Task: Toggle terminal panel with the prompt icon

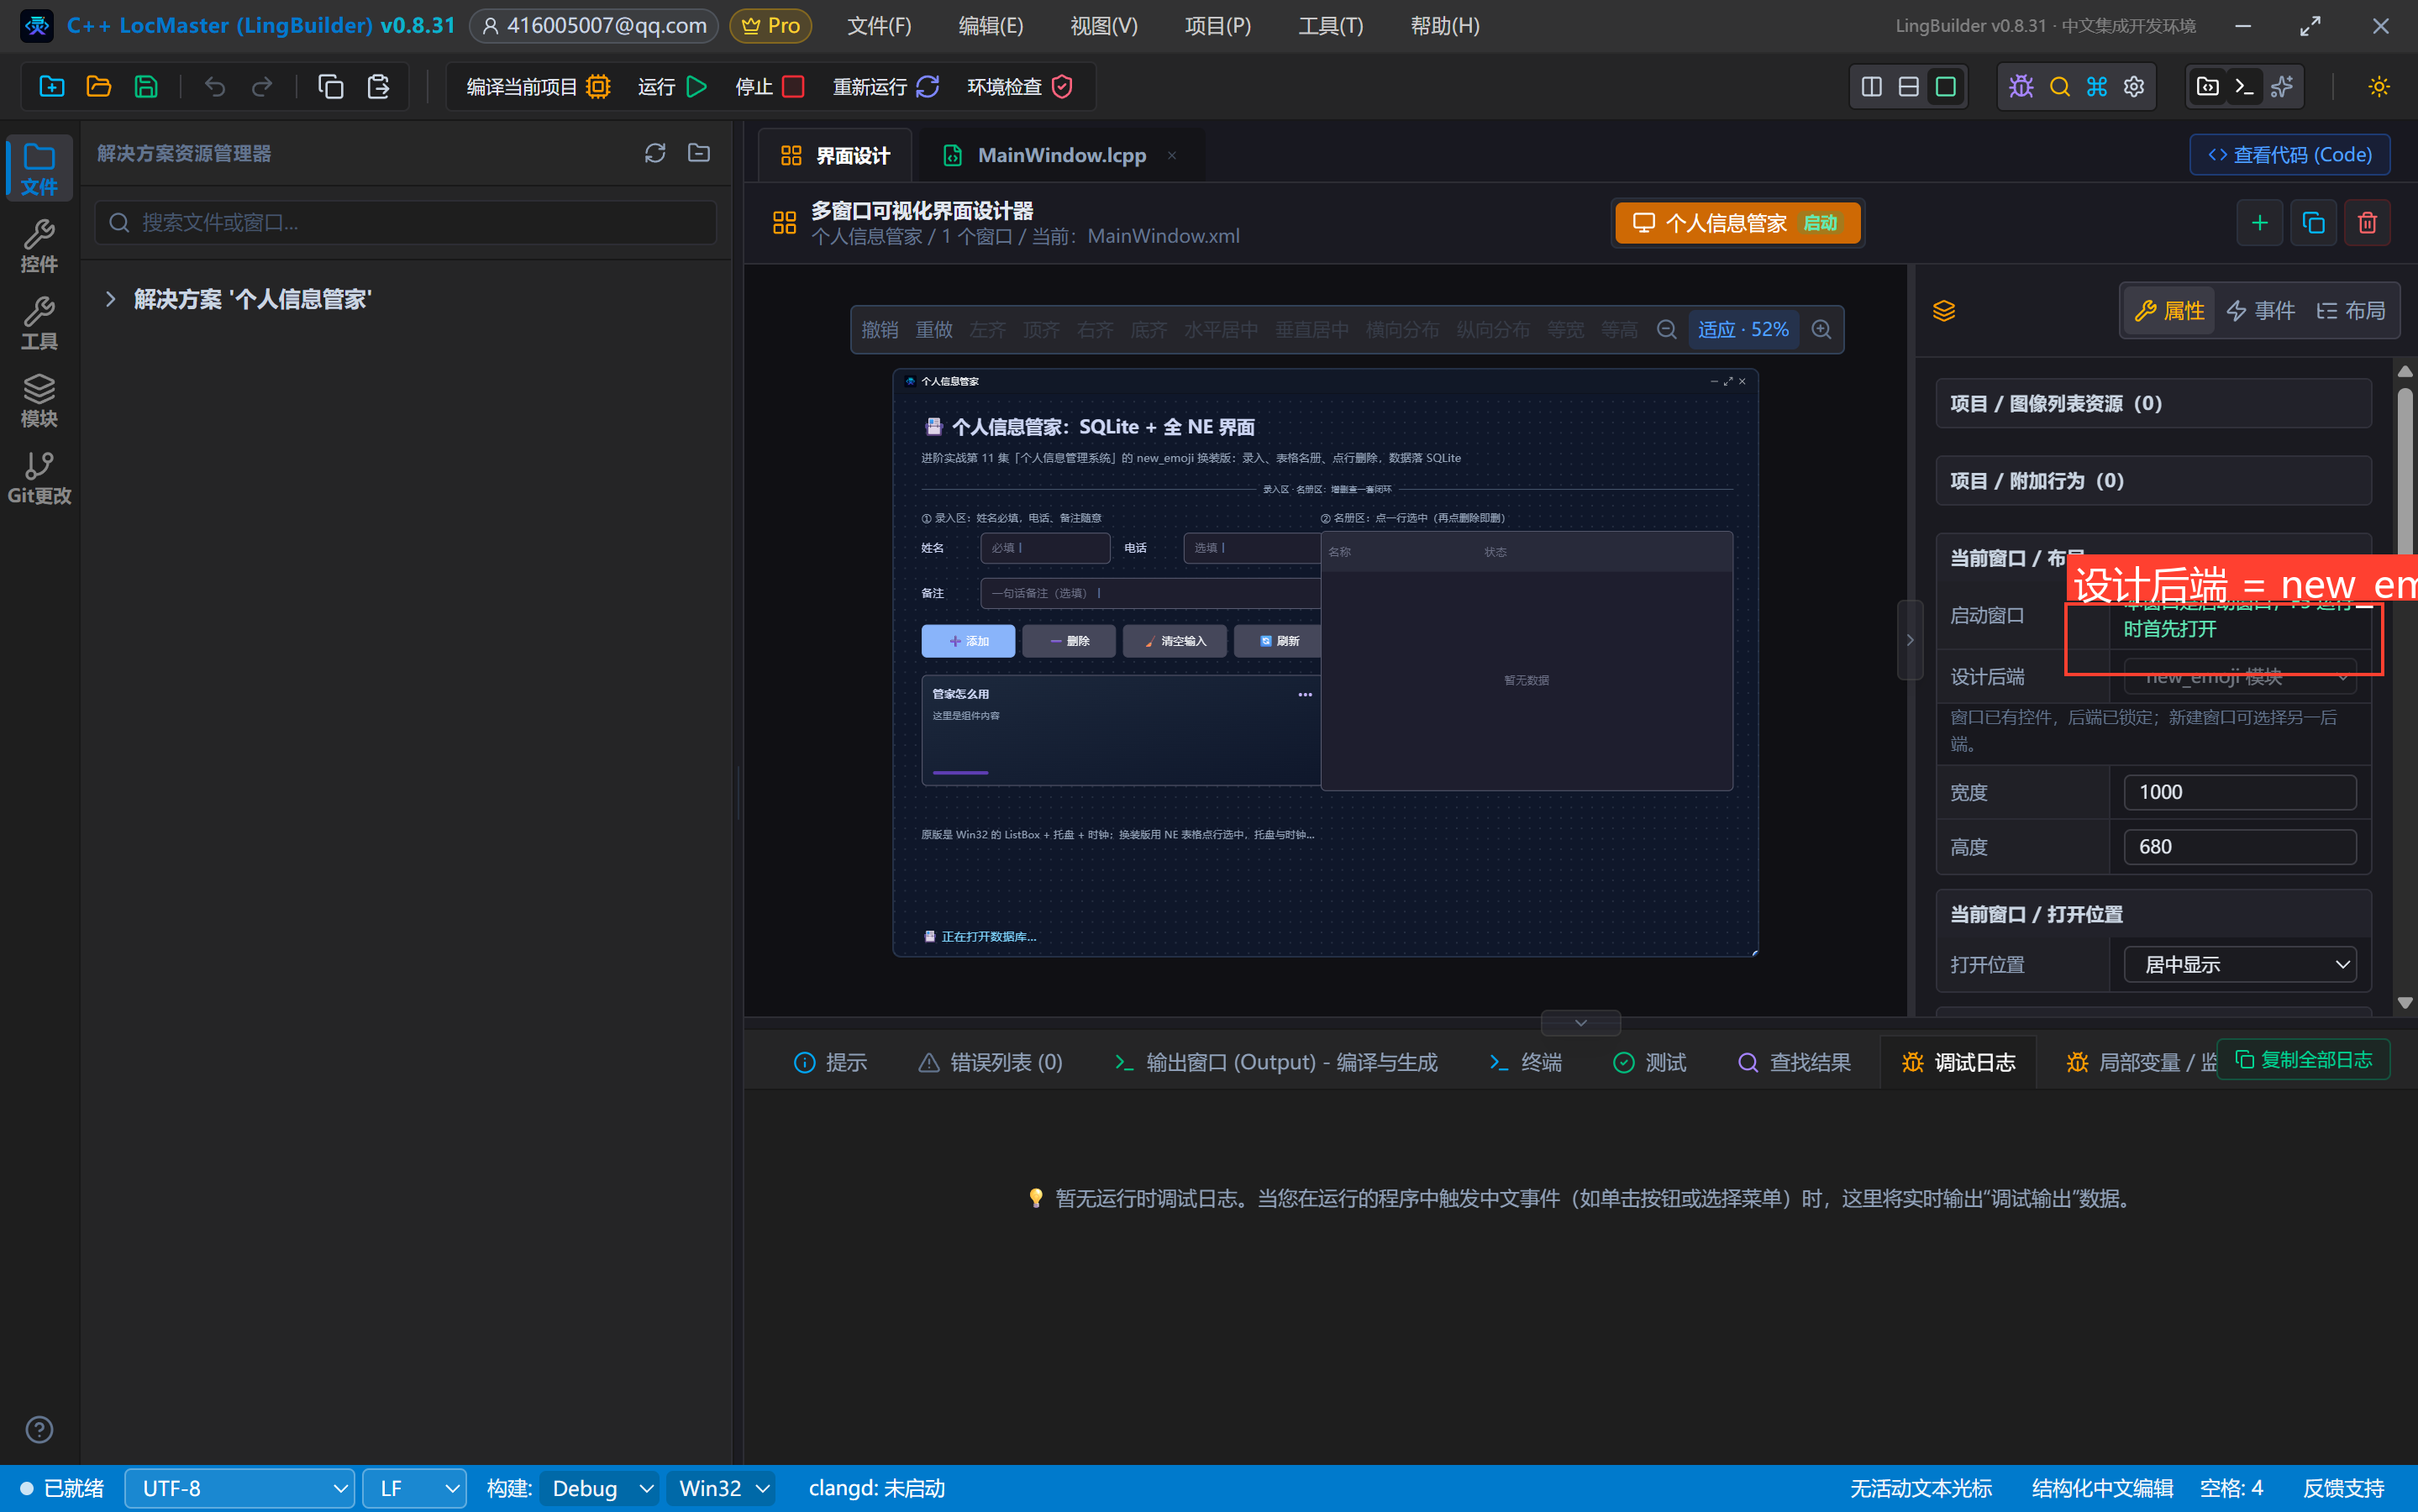Action: pyautogui.click(x=2244, y=87)
